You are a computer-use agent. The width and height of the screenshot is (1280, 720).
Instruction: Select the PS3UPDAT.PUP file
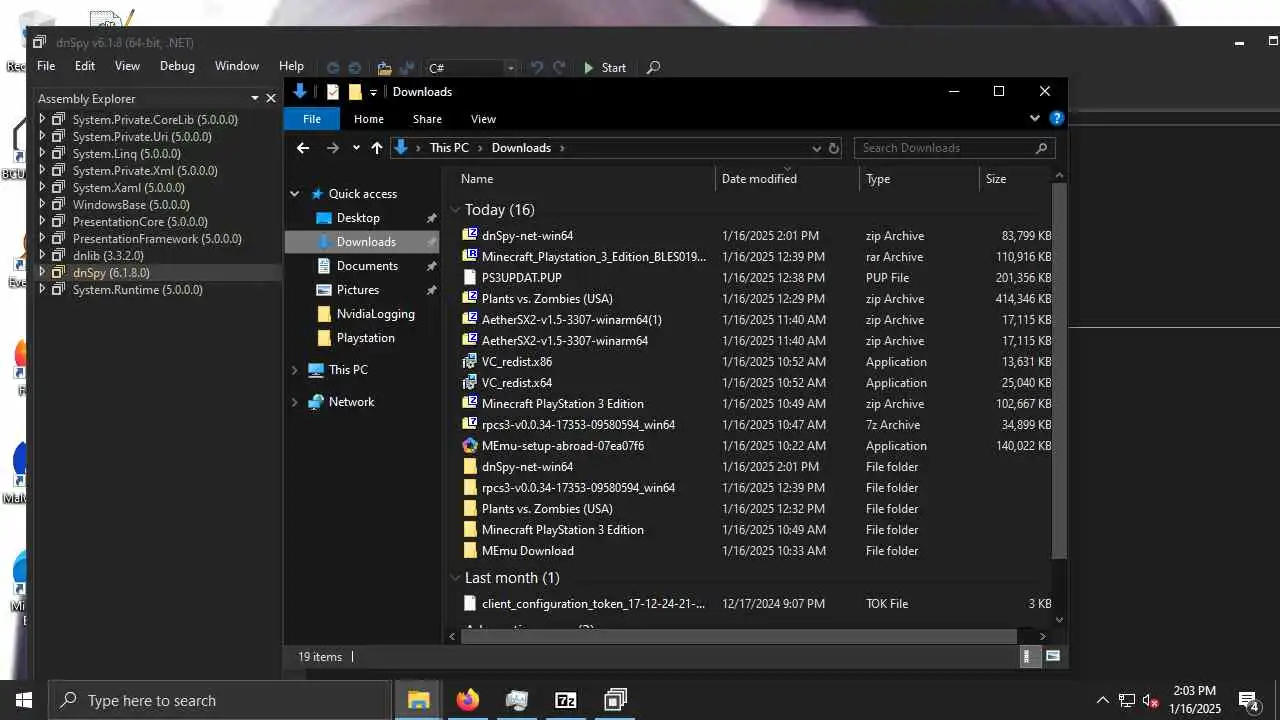tap(522, 278)
